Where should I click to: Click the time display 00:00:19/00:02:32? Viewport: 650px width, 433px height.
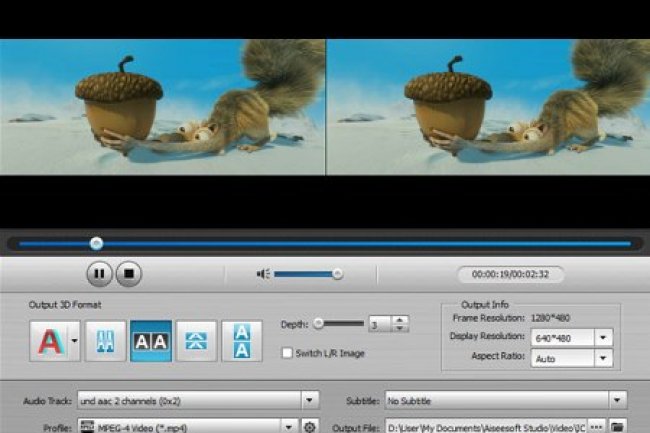point(510,274)
